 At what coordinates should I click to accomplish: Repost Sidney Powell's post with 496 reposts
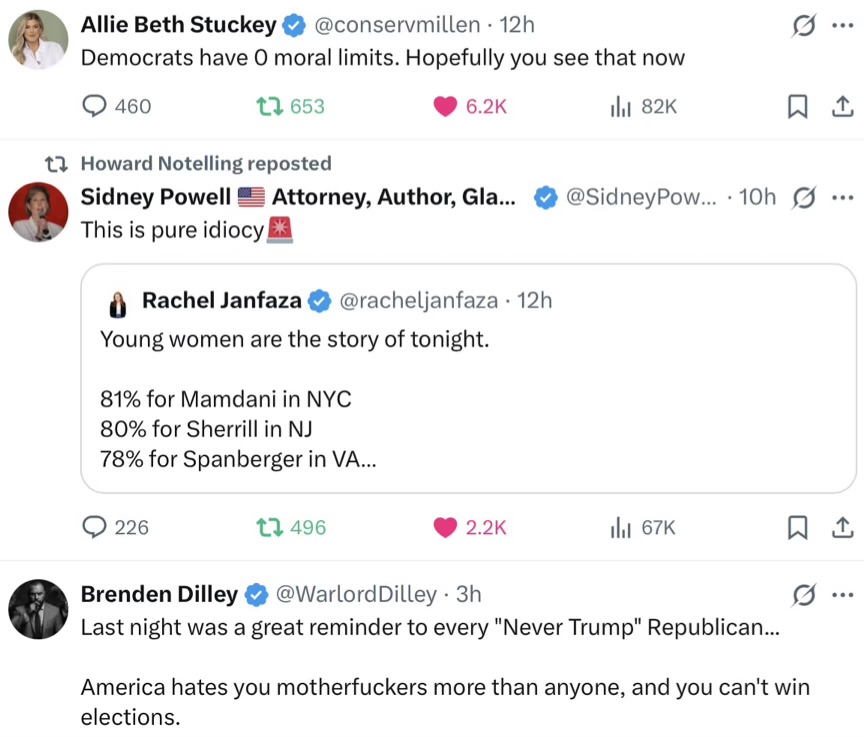[269, 527]
